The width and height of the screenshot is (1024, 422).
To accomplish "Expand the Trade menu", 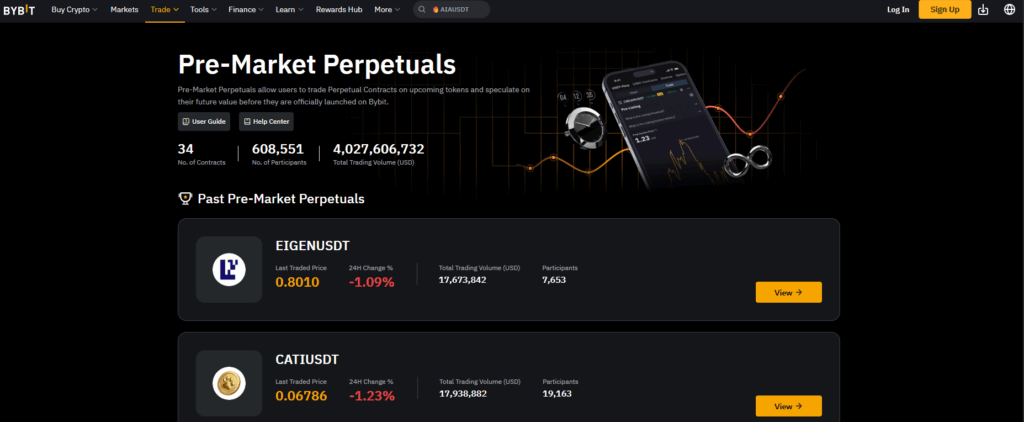I will tap(164, 10).
